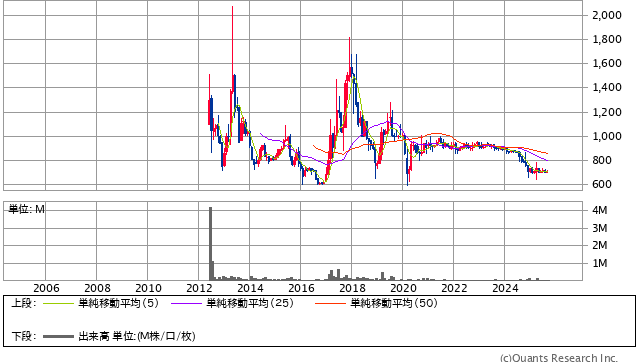Click the 2018 x-axis year label
The width and height of the screenshot is (638, 362).
click(x=352, y=288)
